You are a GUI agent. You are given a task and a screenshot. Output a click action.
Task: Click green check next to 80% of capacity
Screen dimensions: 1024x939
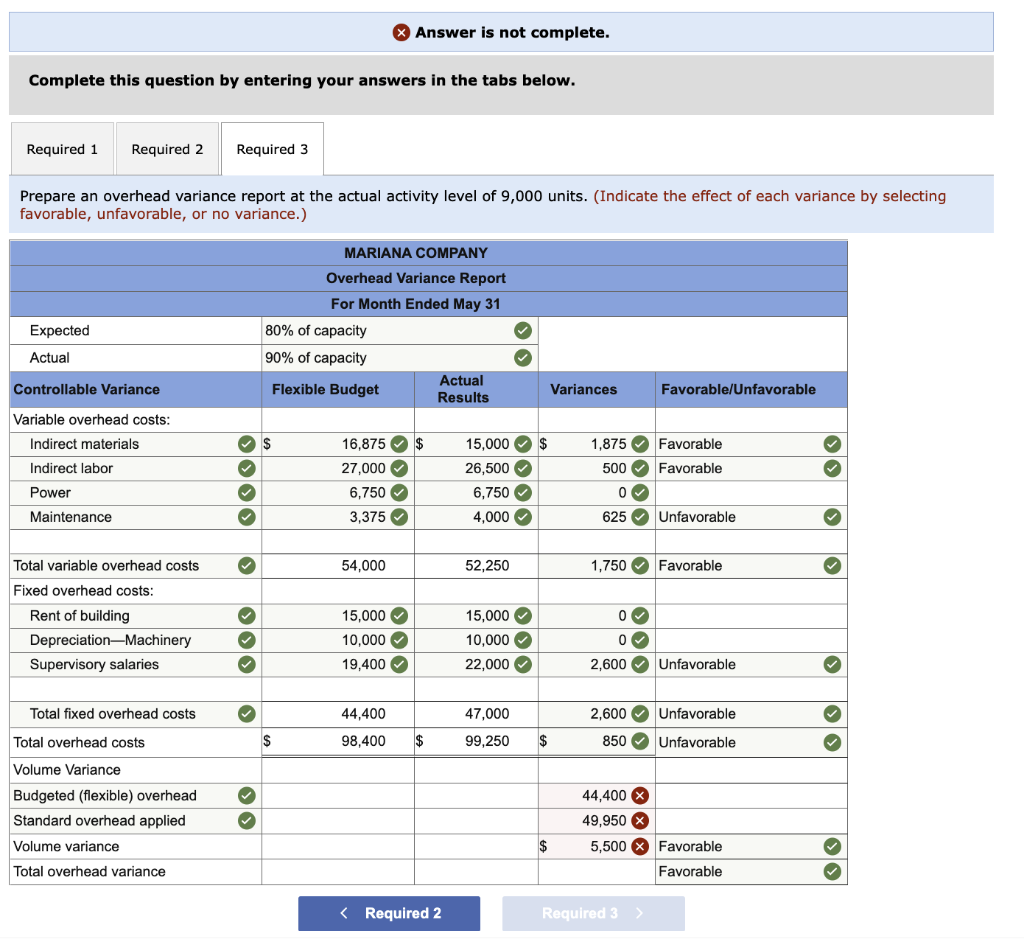tap(522, 330)
